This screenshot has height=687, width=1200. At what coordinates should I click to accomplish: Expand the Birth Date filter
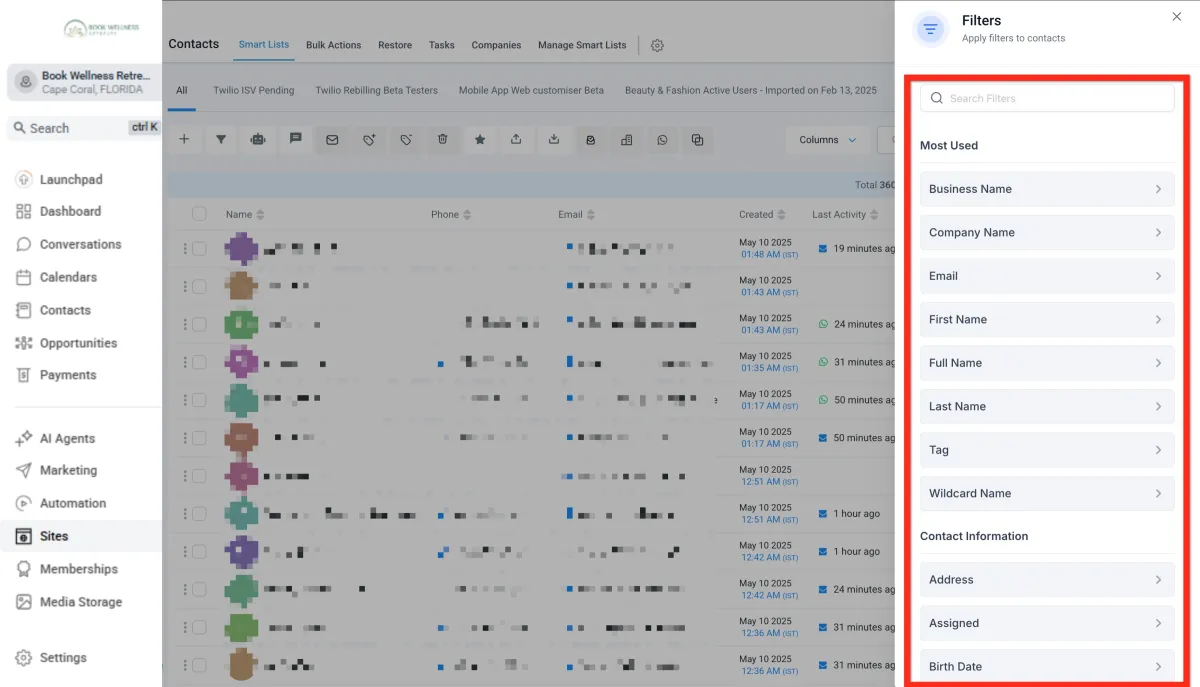(x=1047, y=667)
